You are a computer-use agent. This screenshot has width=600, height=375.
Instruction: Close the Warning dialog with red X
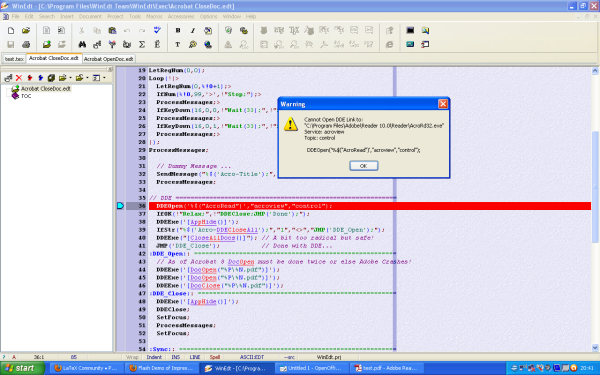(443, 104)
